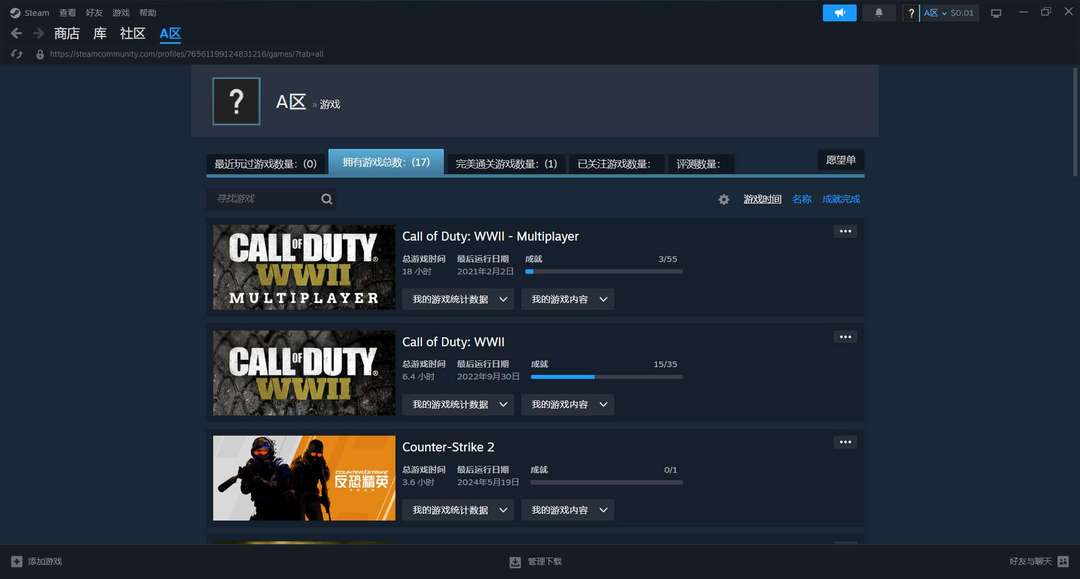The height and width of the screenshot is (579, 1080).
Task: Select recently played games tab (0)
Action: coord(265,164)
